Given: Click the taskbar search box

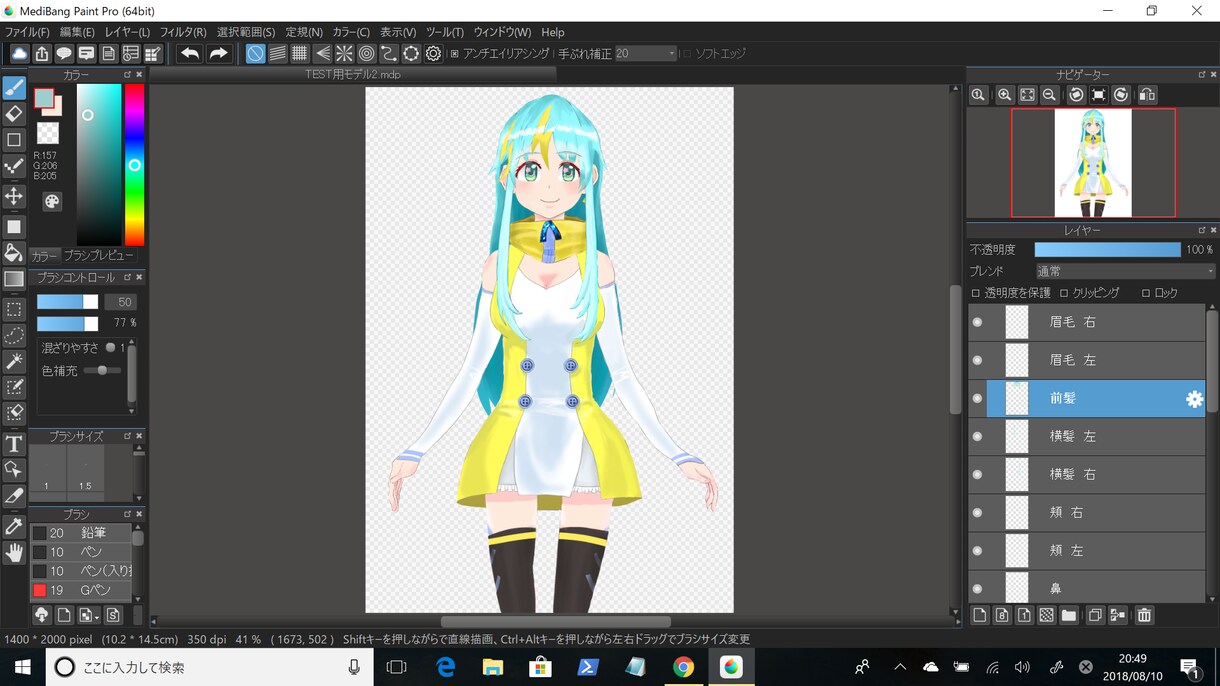Looking at the screenshot, I should click(208, 667).
